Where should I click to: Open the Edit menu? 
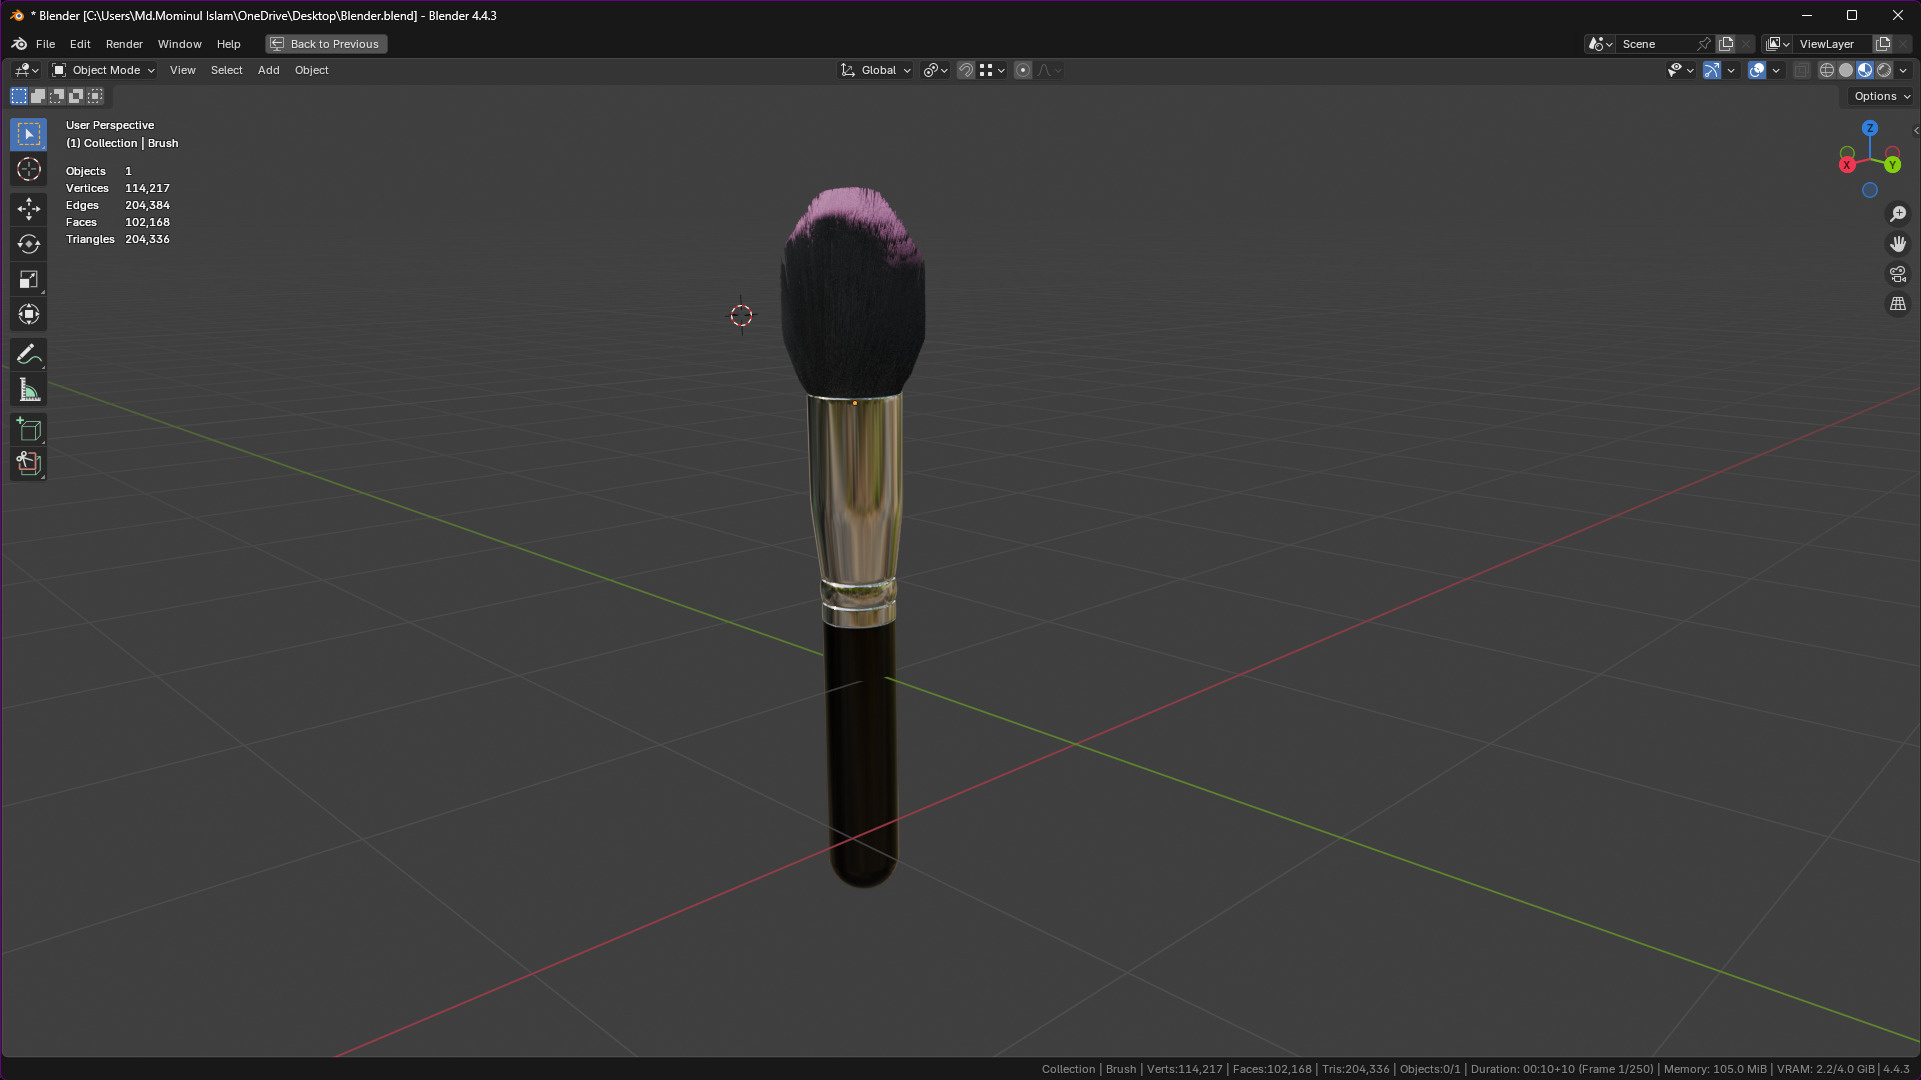click(x=80, y=44)
